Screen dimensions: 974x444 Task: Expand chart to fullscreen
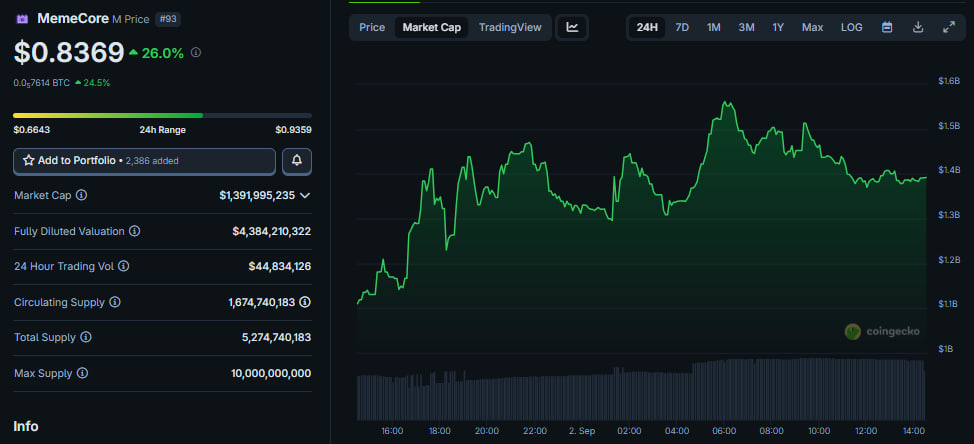948,27
